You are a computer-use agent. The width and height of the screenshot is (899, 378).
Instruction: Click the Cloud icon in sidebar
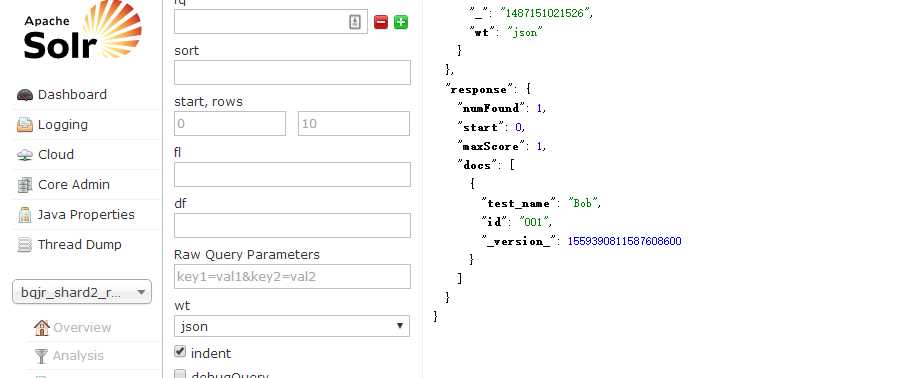(25, 155)
